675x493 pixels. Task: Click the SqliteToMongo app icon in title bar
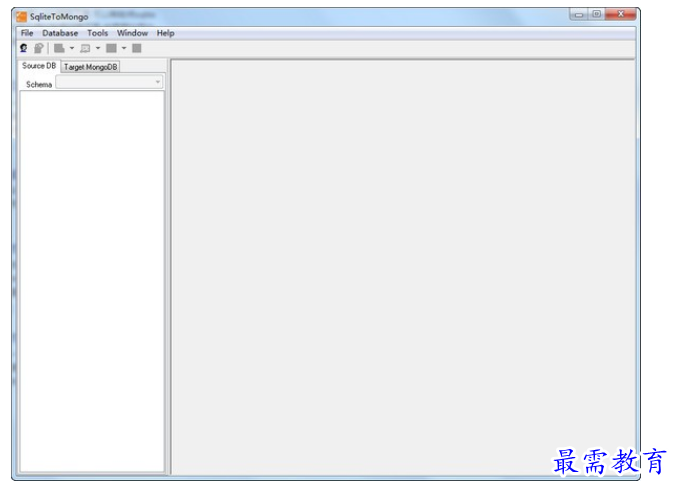[x=22, y=17]
